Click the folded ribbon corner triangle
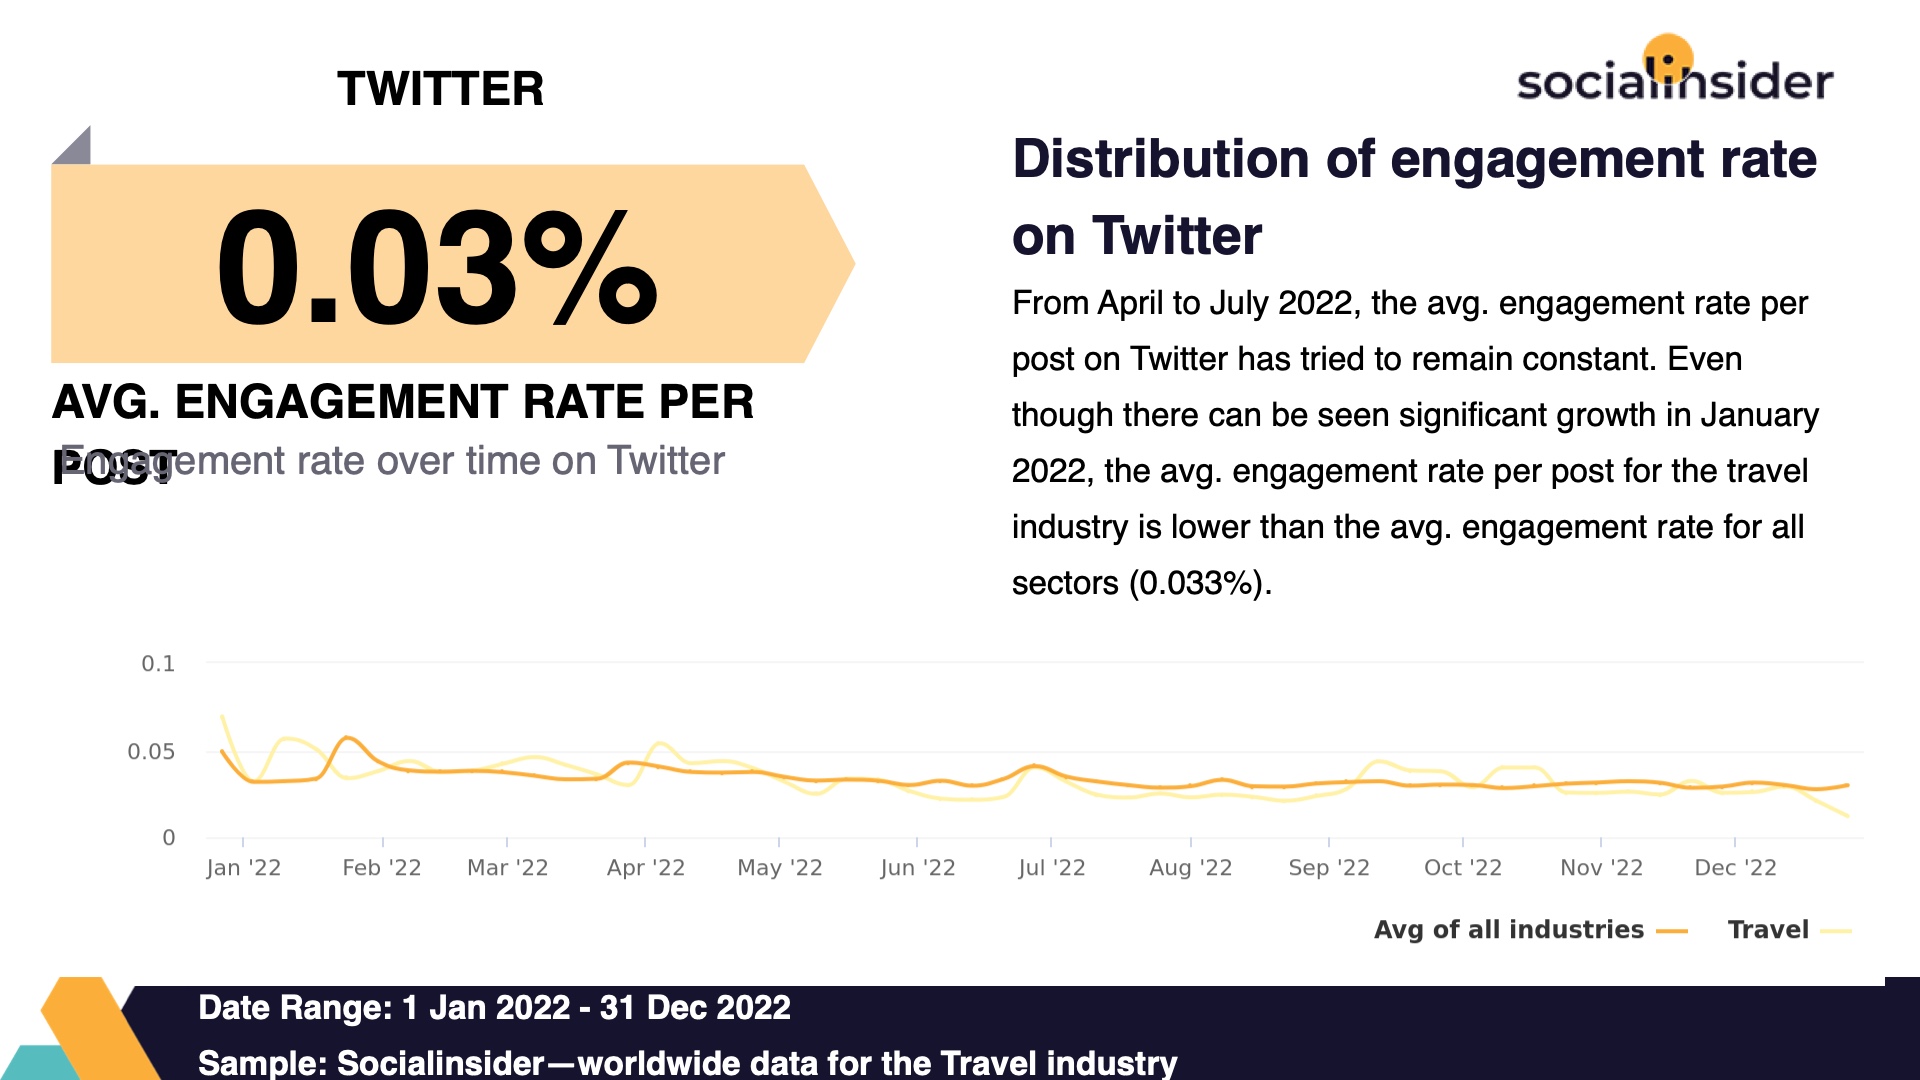 [71, 145]
